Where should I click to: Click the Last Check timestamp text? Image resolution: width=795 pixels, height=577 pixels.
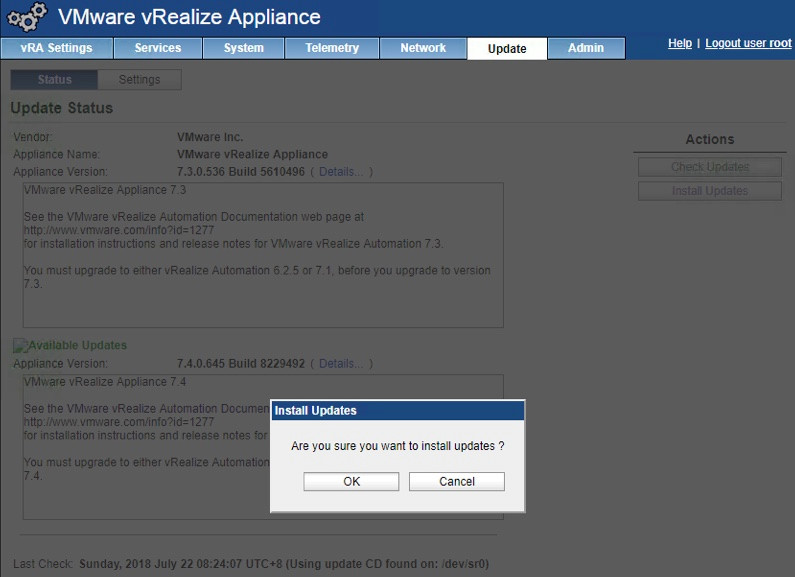284,564
